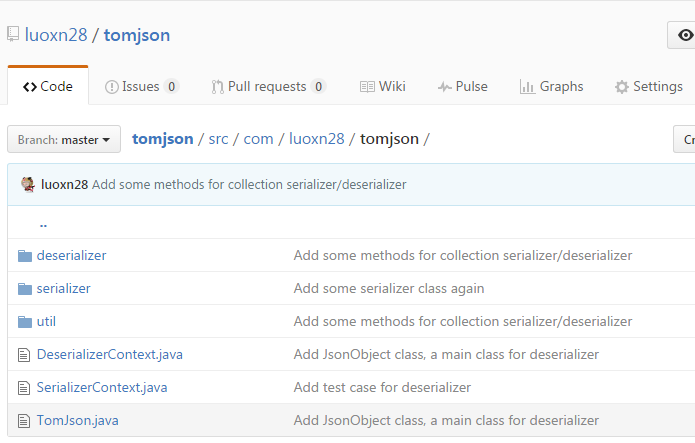695x443 pixels.
Task: Click the tomjson repository title link
Action: [x=137, y=35]
